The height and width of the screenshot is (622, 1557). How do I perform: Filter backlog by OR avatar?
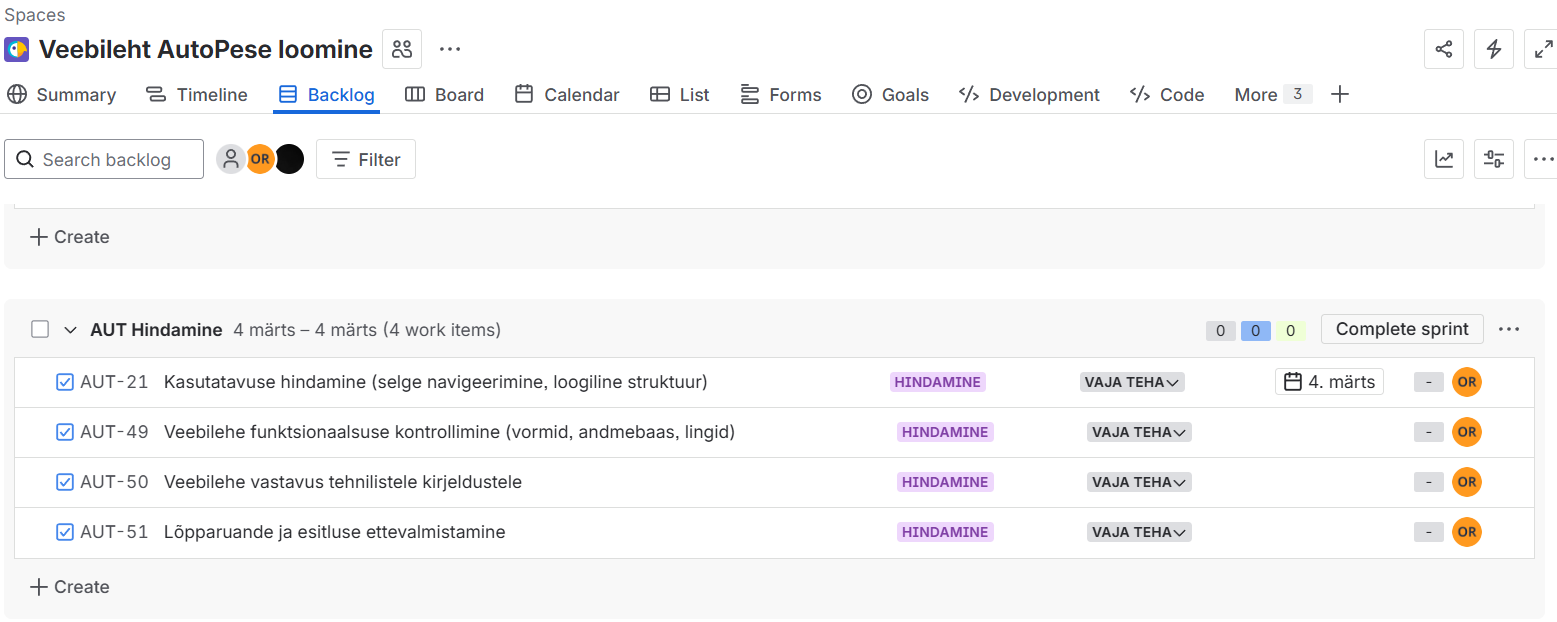tap(260, 159)
